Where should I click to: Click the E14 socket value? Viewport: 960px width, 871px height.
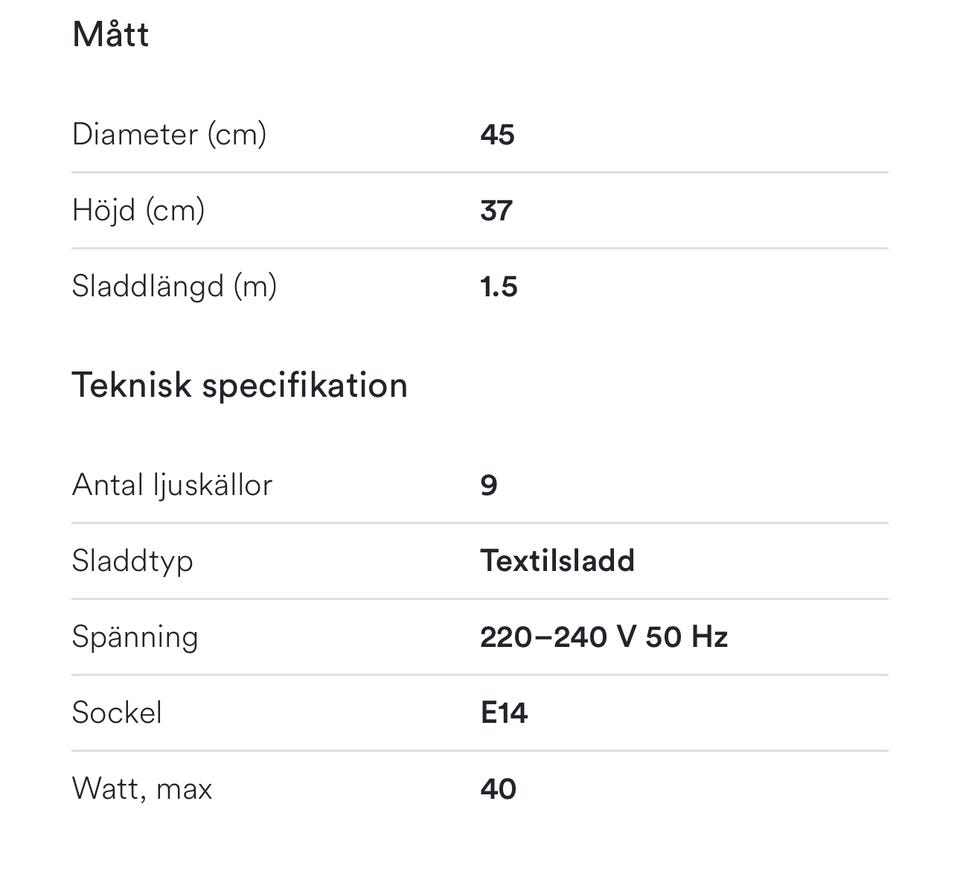click(x=503, y=713)
